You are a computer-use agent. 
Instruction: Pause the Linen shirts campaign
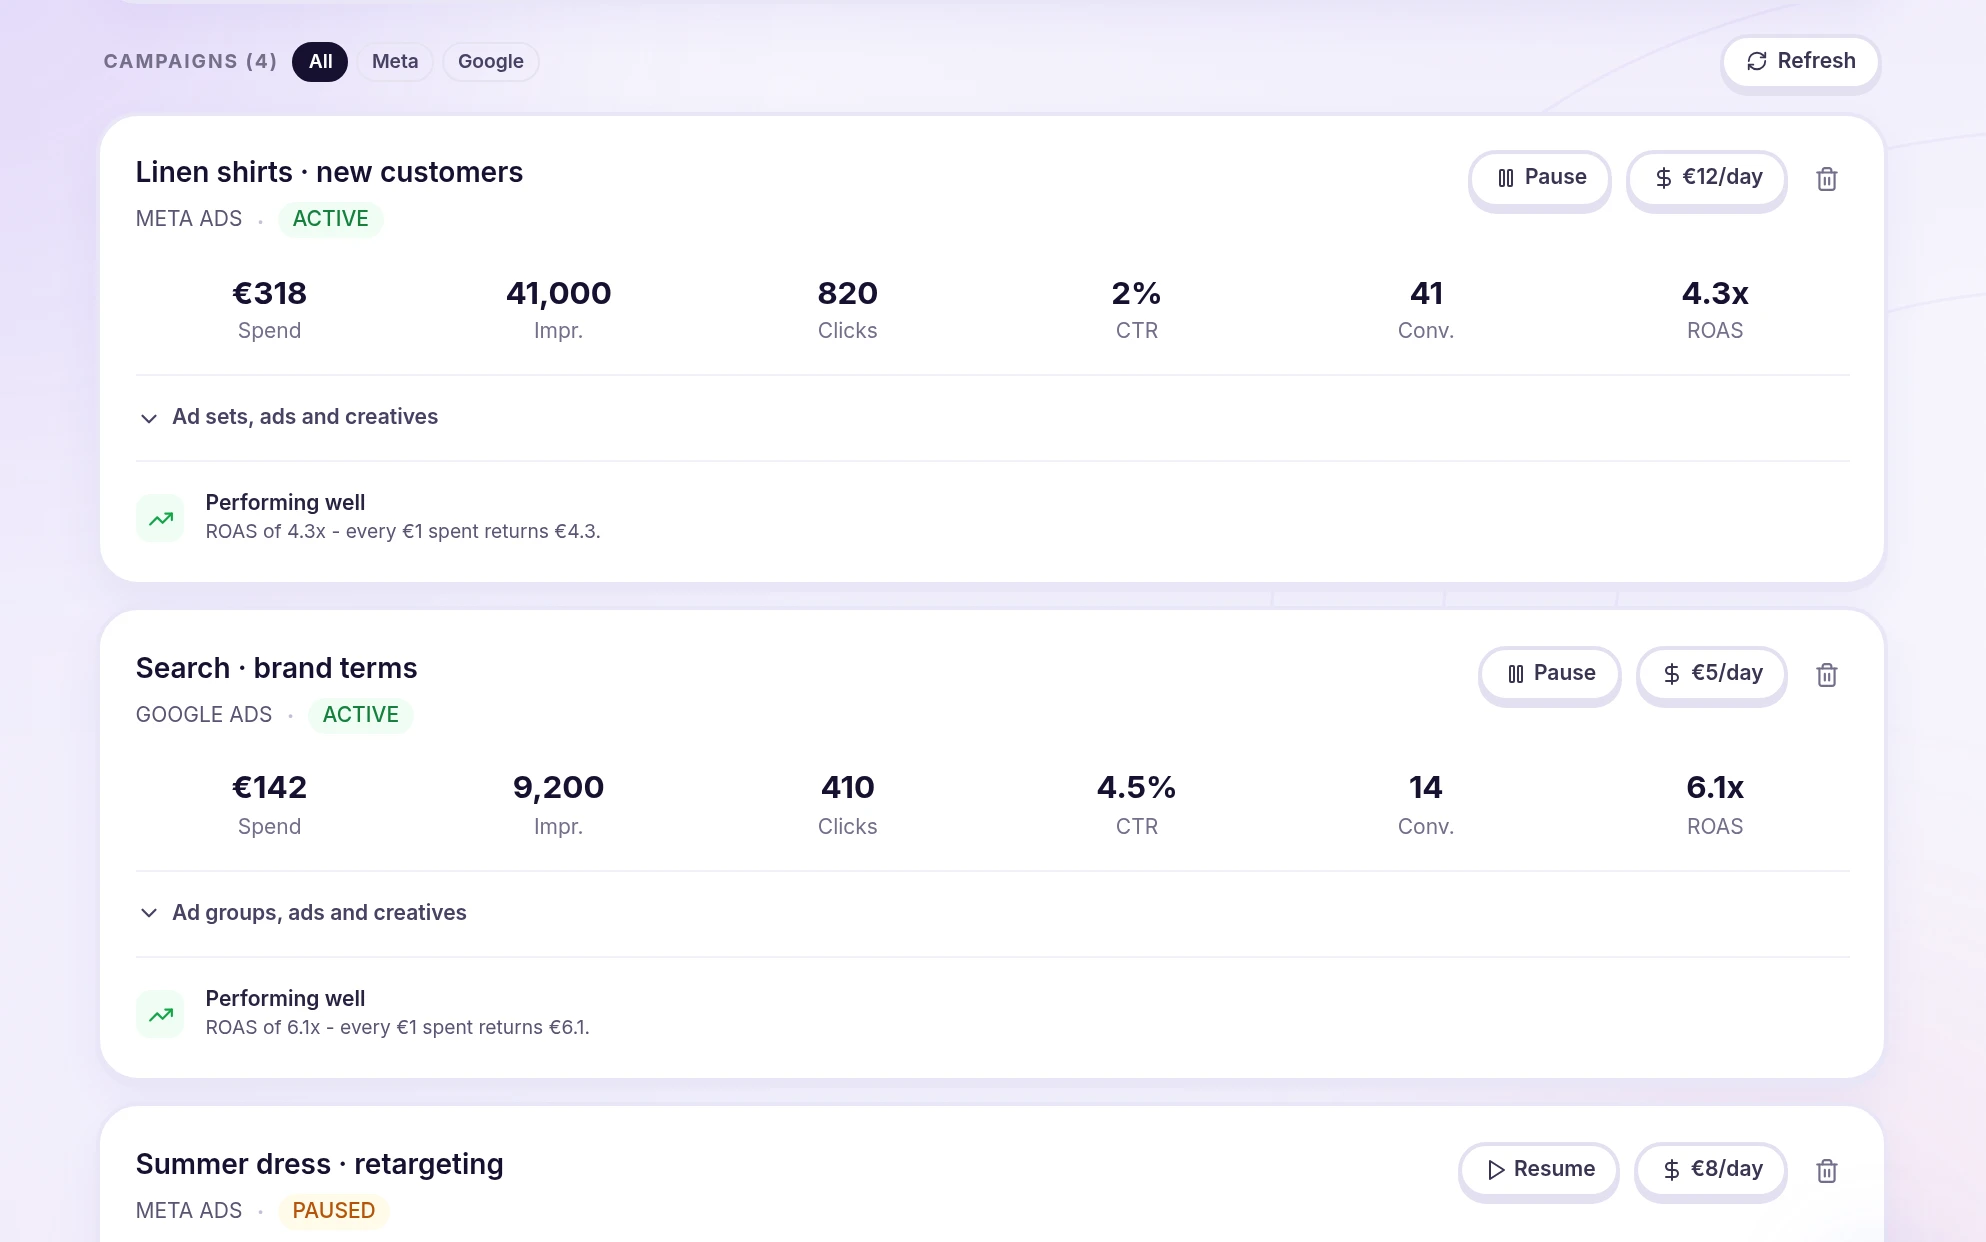[1540, 178]
